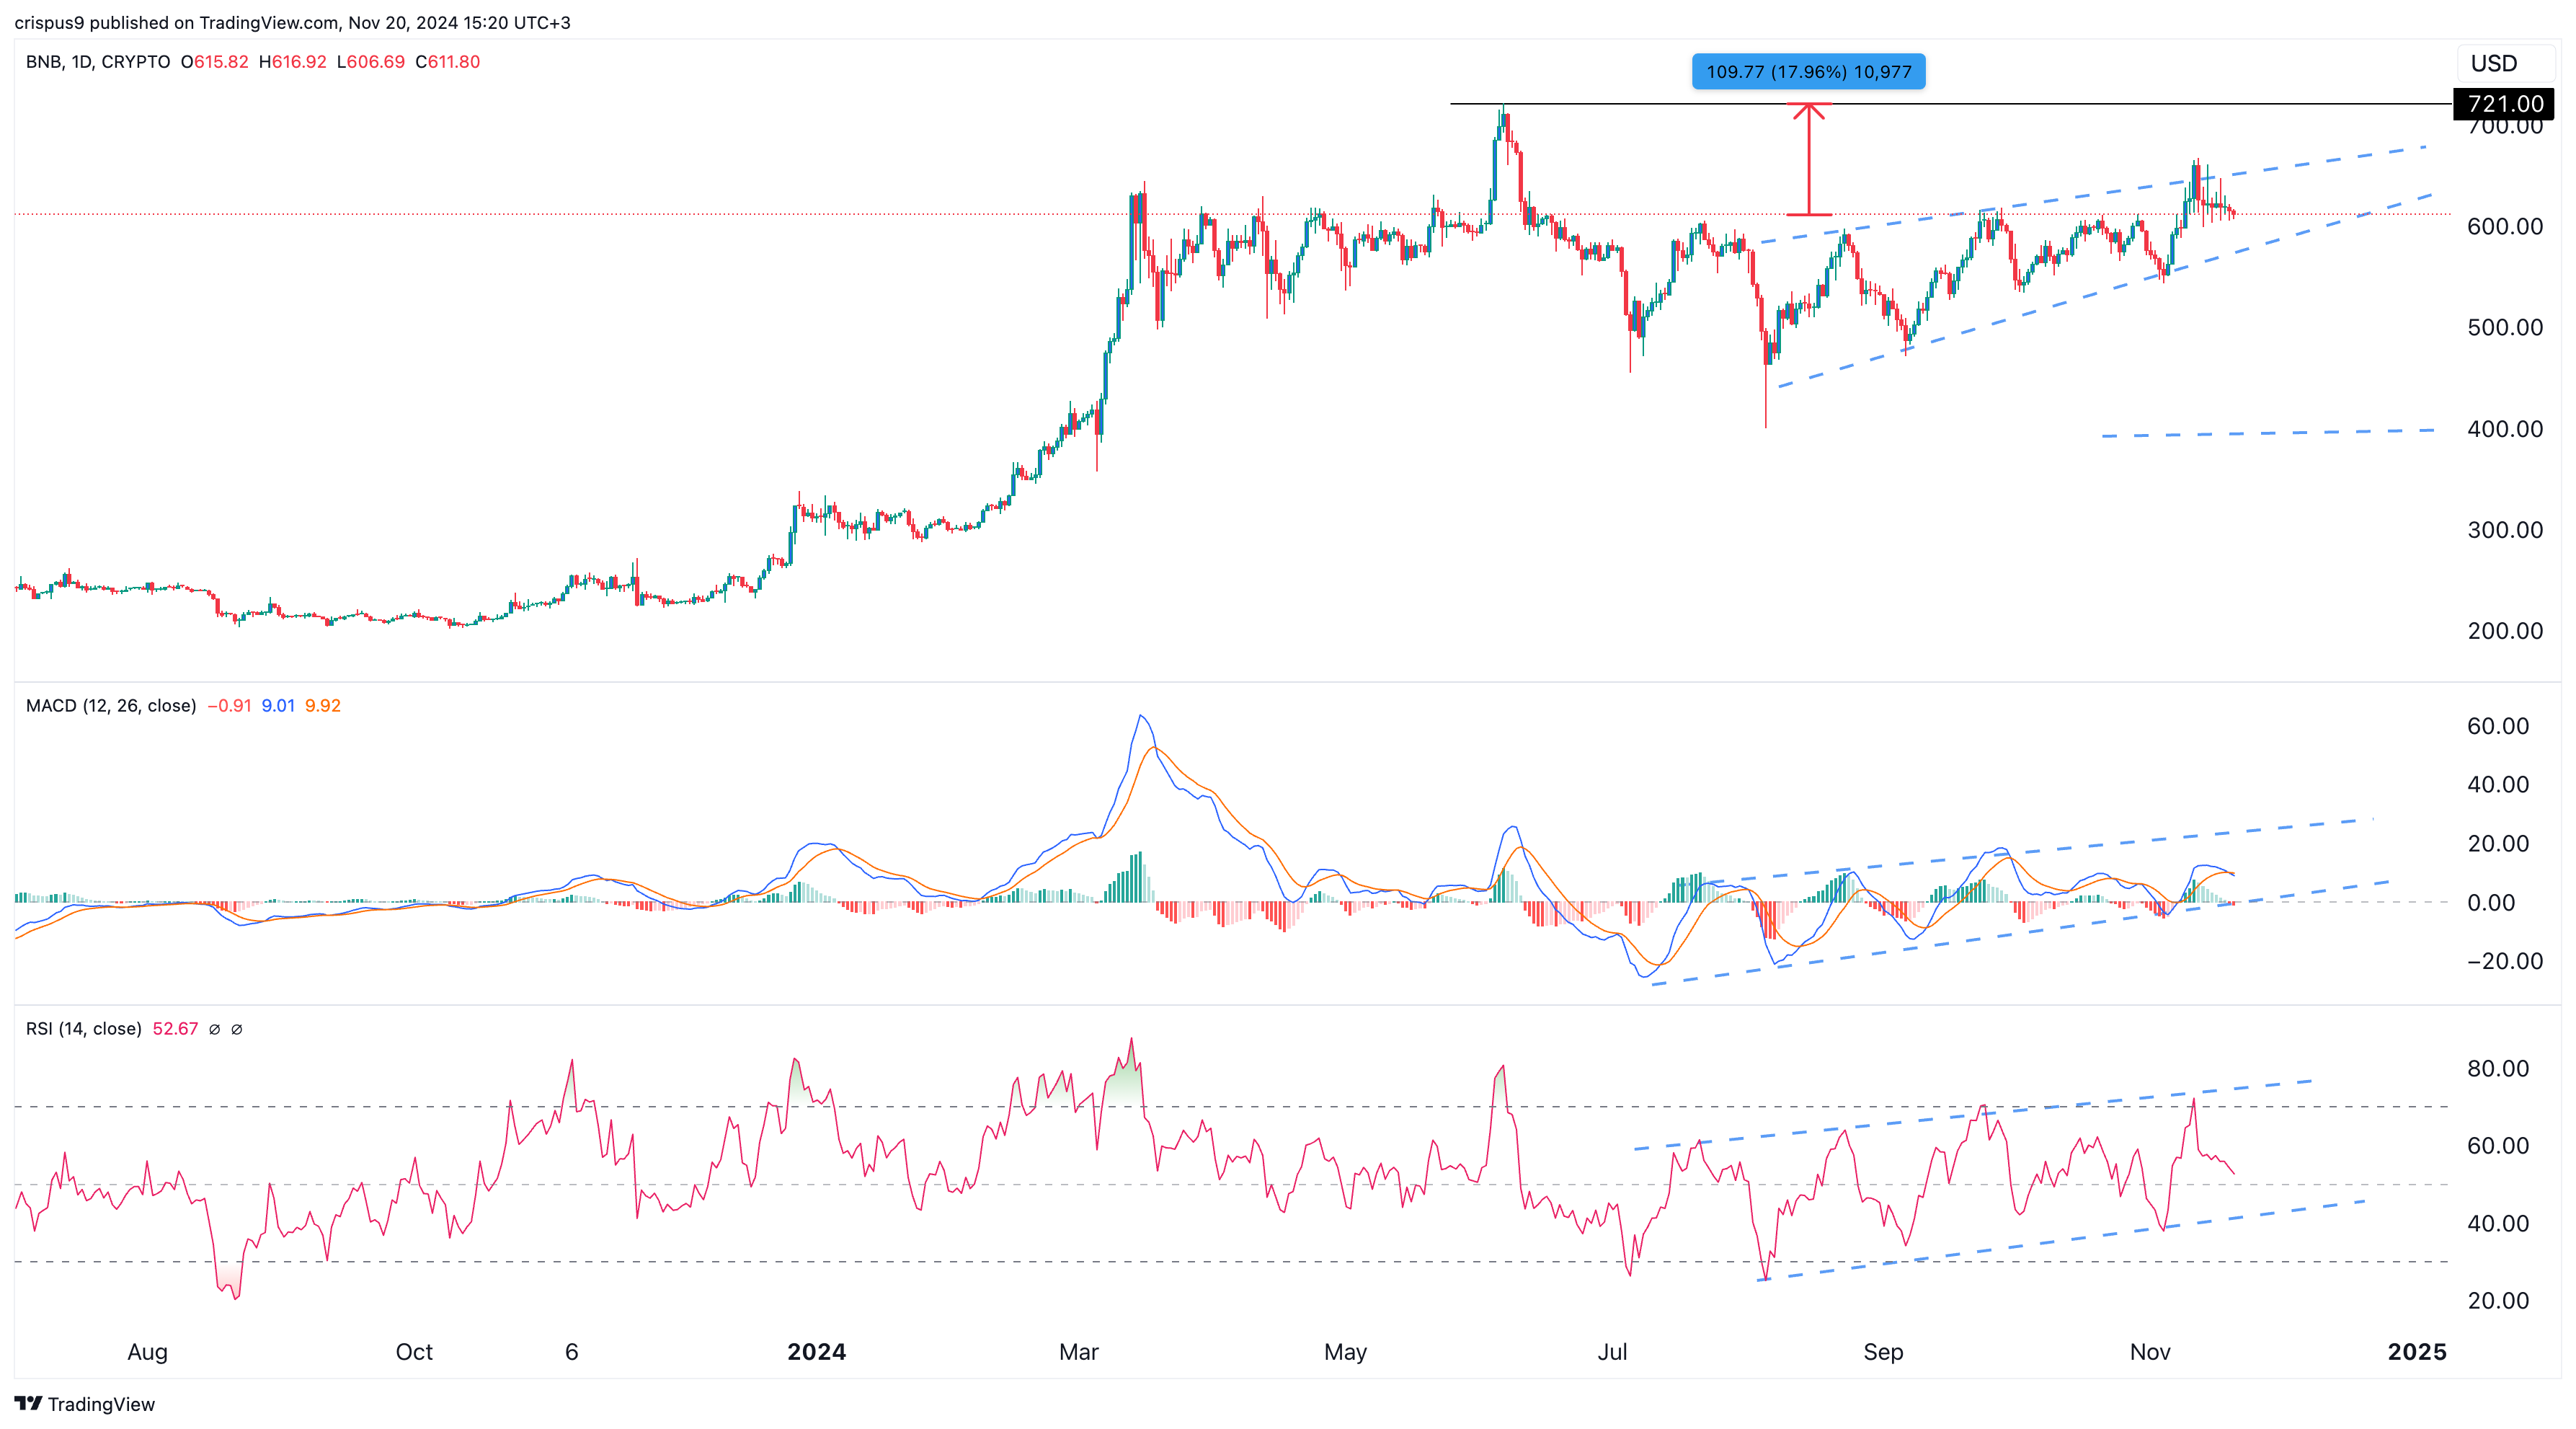Viewport: 2576px width, 1429px height.
Task: Click the 600.00 price axis label
Action: coord(2504,227)
